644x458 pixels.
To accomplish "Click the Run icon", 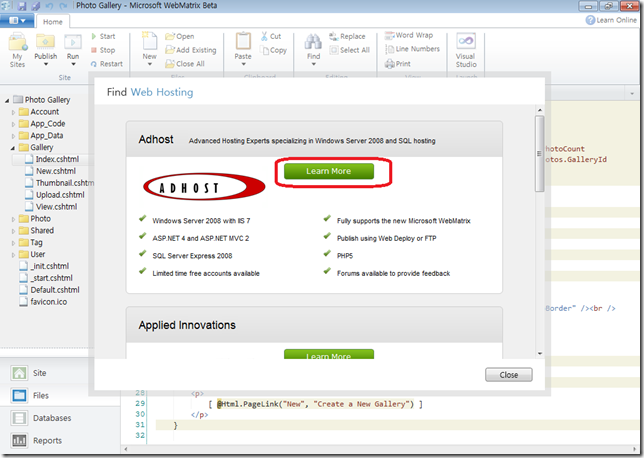I will 73,42.
